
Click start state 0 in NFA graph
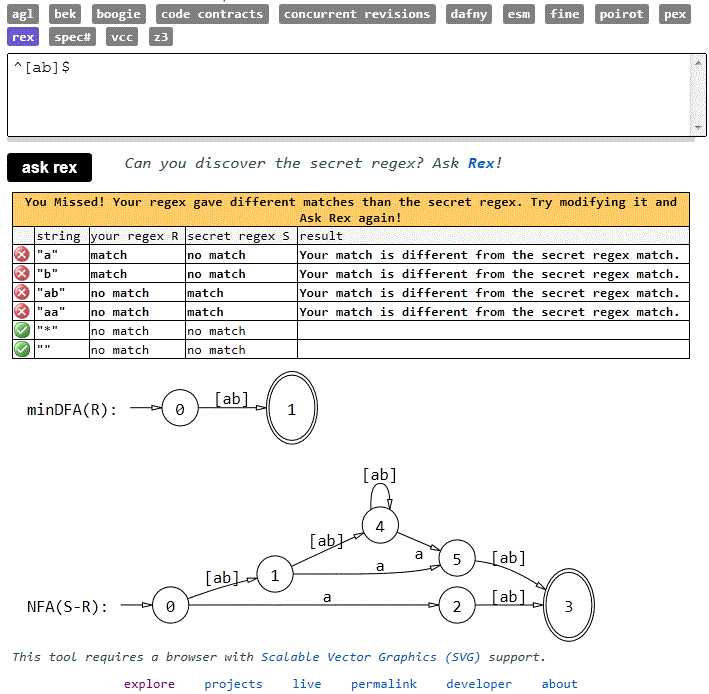[x=170, y=606]
